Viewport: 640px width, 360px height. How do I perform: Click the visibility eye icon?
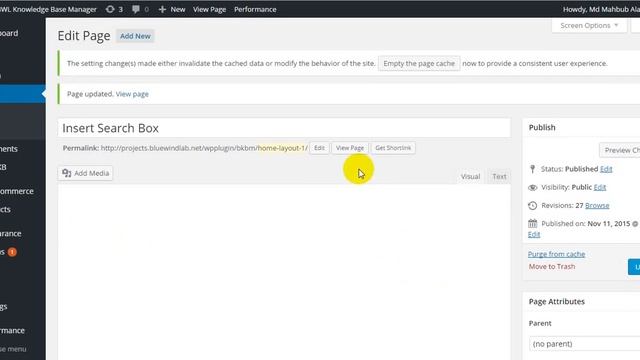533,187
